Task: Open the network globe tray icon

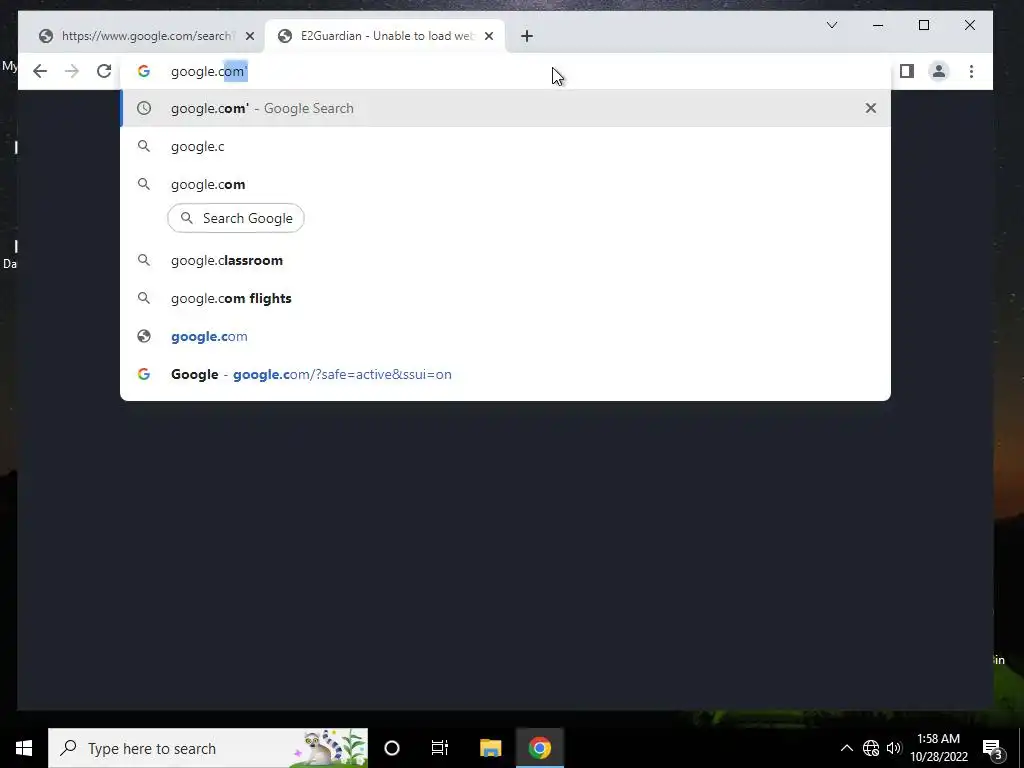Action: click(871, 748)
